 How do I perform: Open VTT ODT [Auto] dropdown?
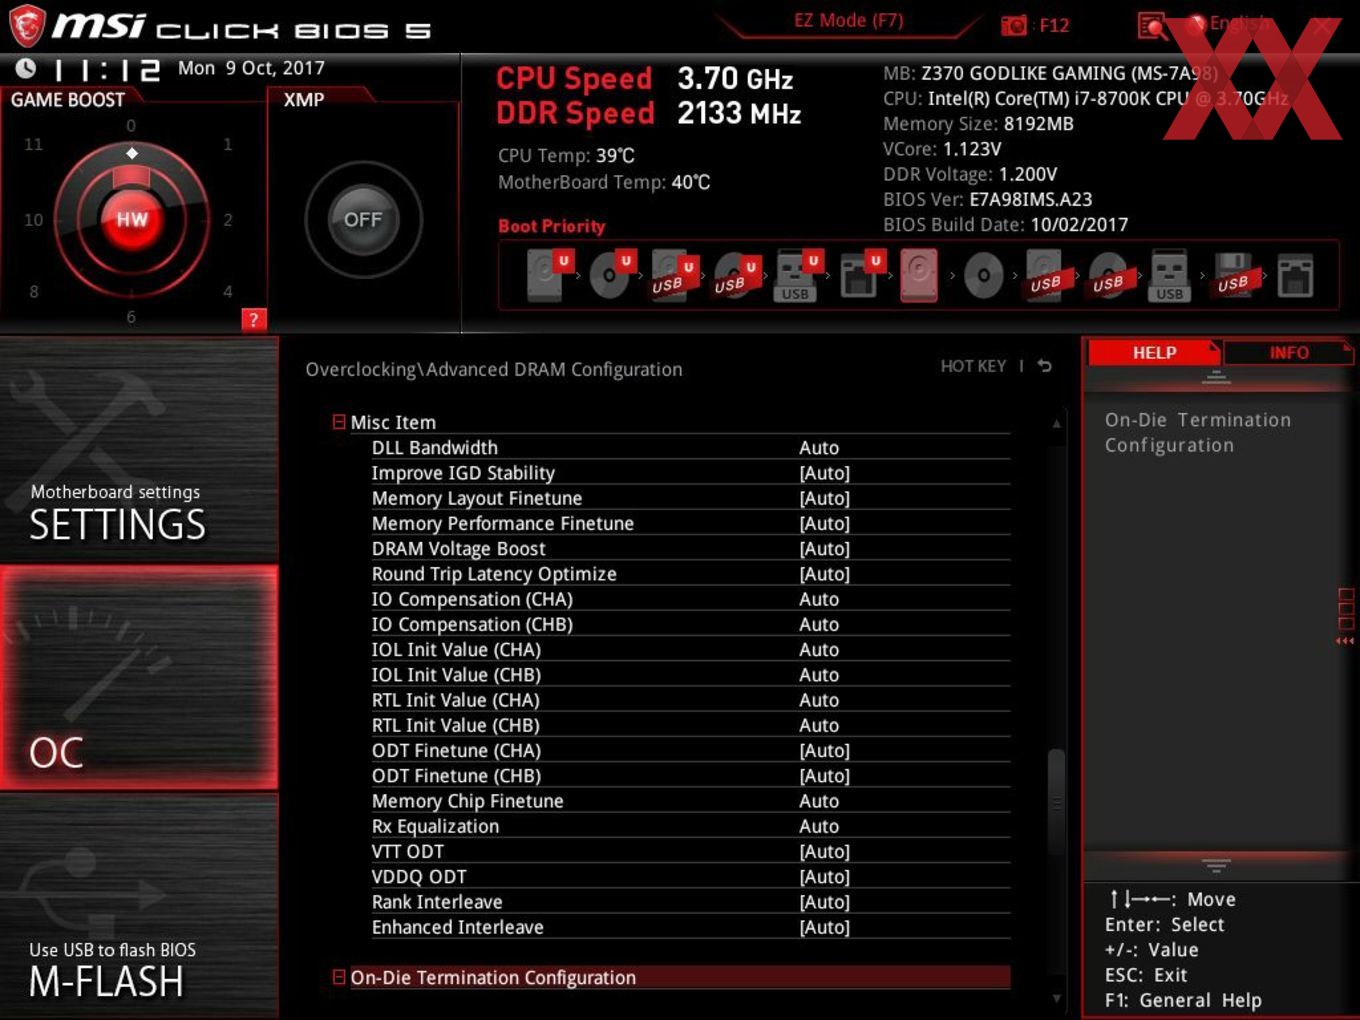[824, 851]
